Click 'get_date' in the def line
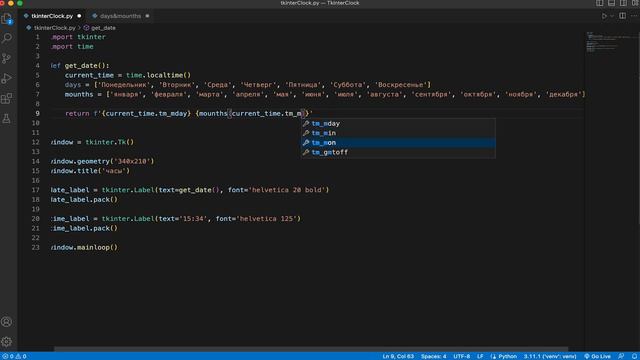This screenshot has width=640, height=360. click(x=81, y=66)
